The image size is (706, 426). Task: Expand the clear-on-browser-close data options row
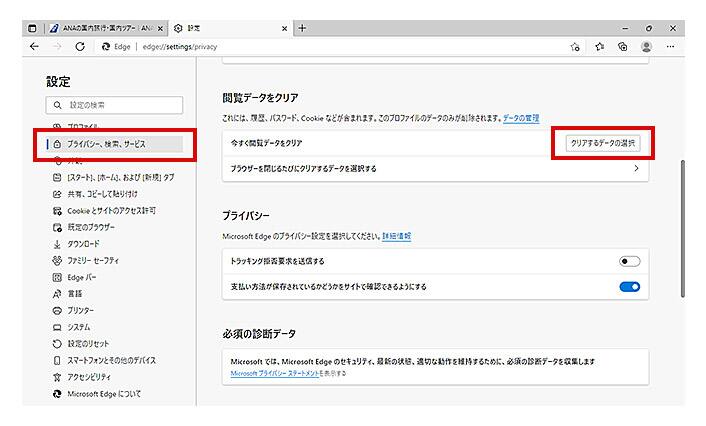434,169
